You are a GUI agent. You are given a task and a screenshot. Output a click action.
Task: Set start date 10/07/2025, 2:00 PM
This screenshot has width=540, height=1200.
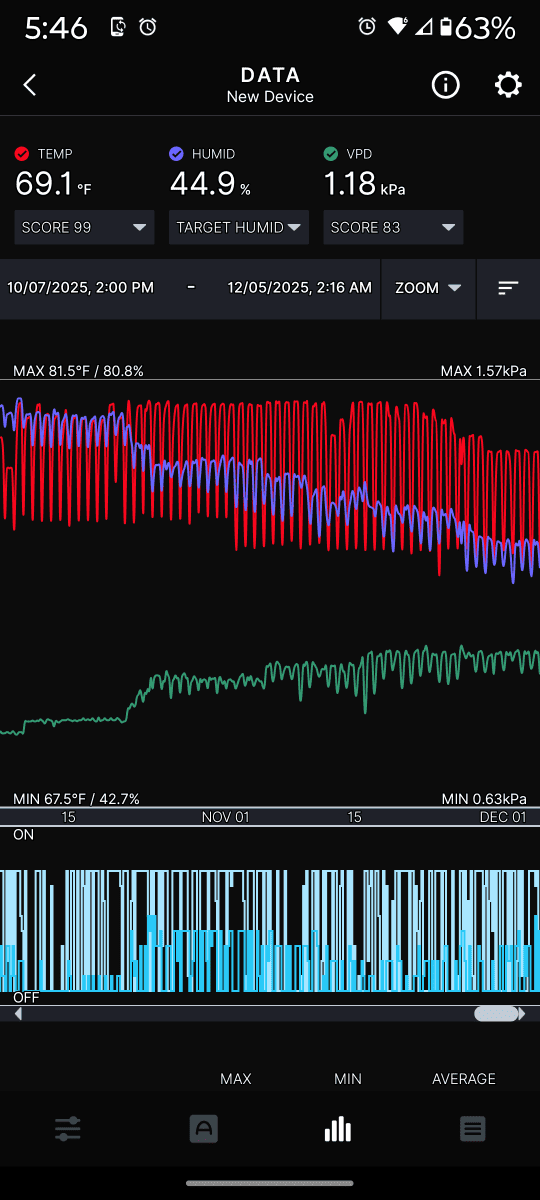pyautogui.click(x=80, y=288)
